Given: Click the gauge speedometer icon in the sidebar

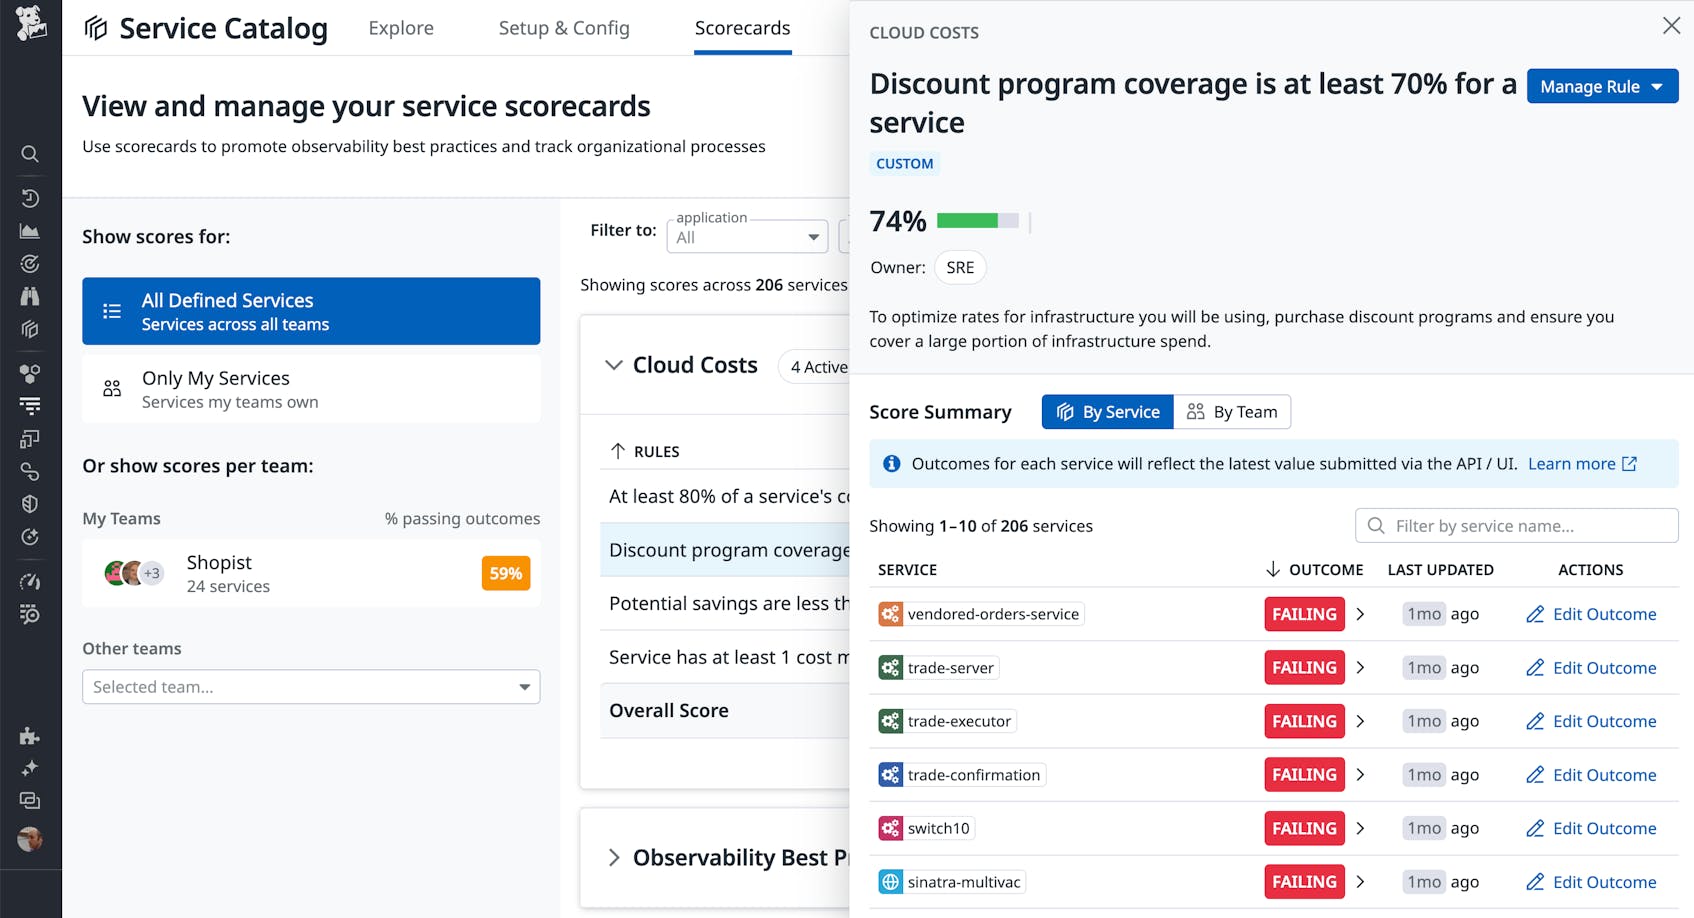Looking at the screenshot, I should click(30, 581).
